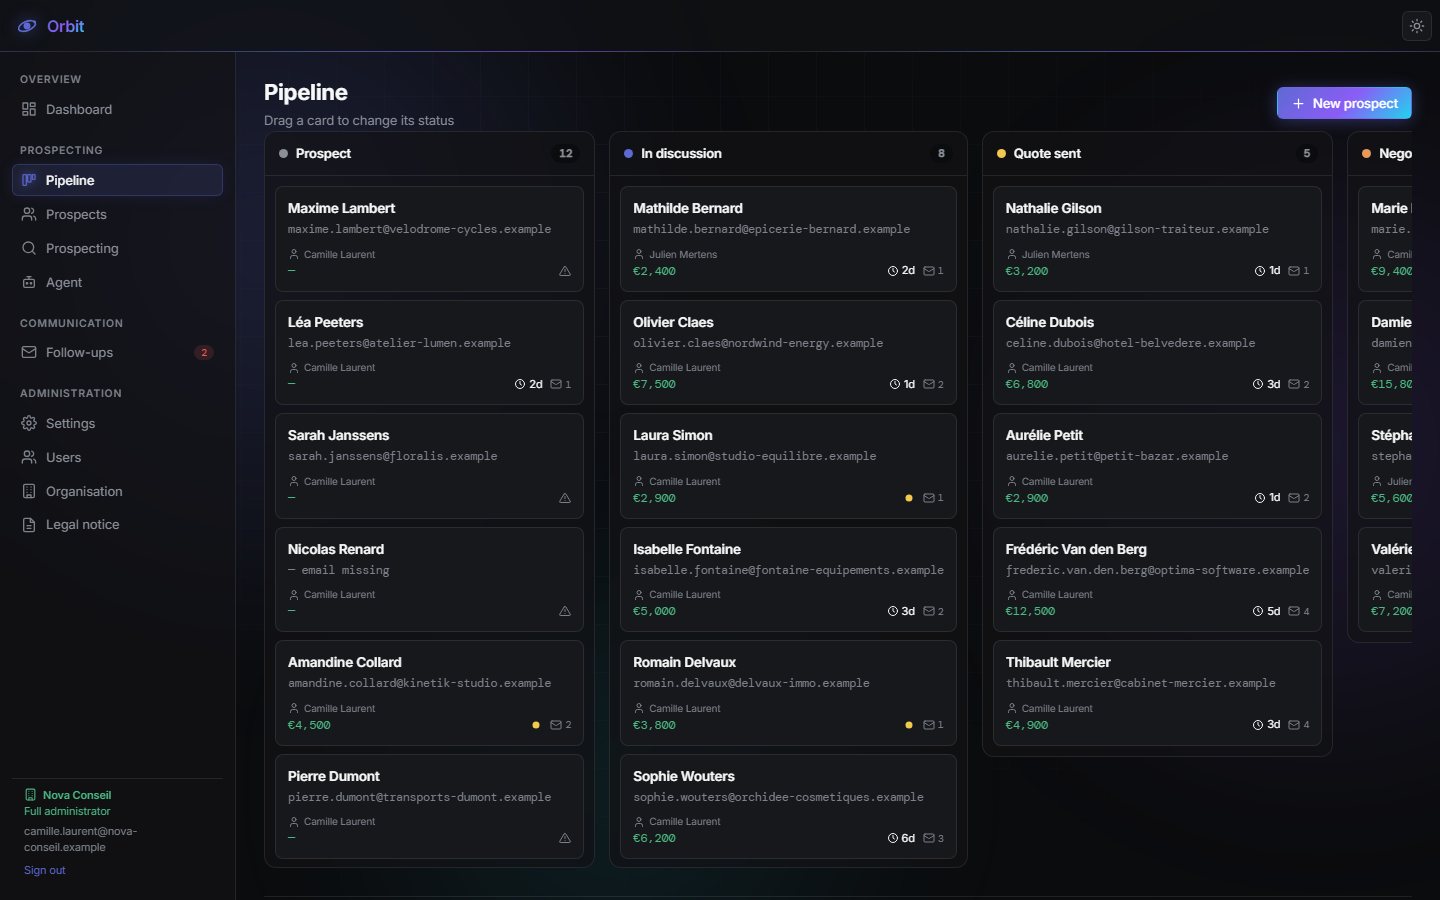This screenshot has height=900, width=1440.
Task: Click the Follow-ups count badge
Action: (204, 352)
